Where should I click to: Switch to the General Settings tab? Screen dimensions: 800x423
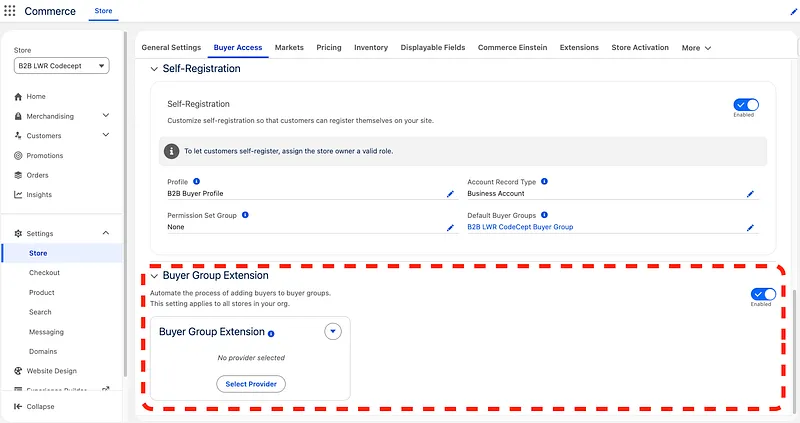pyautogui.click(x=171, y=47)
